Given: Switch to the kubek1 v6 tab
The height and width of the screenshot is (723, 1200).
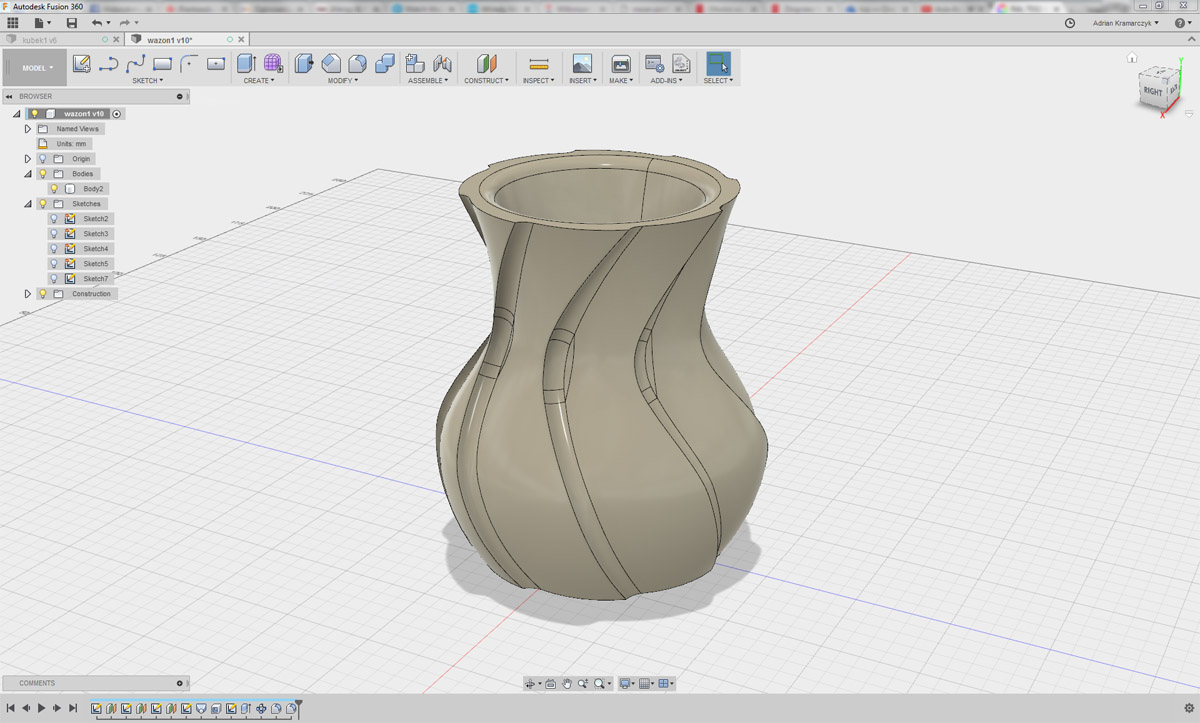Looking at the screenshot, I should coord(40,40).
